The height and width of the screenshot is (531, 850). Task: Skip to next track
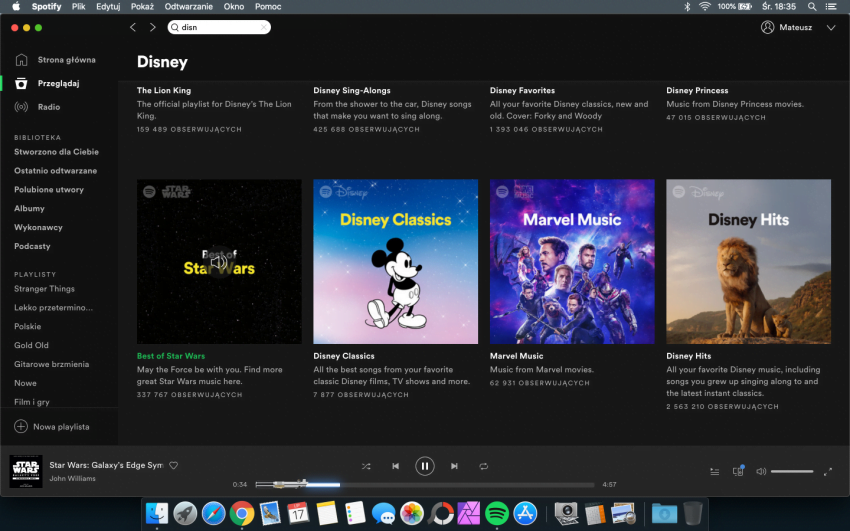click(x=454, y=466)
